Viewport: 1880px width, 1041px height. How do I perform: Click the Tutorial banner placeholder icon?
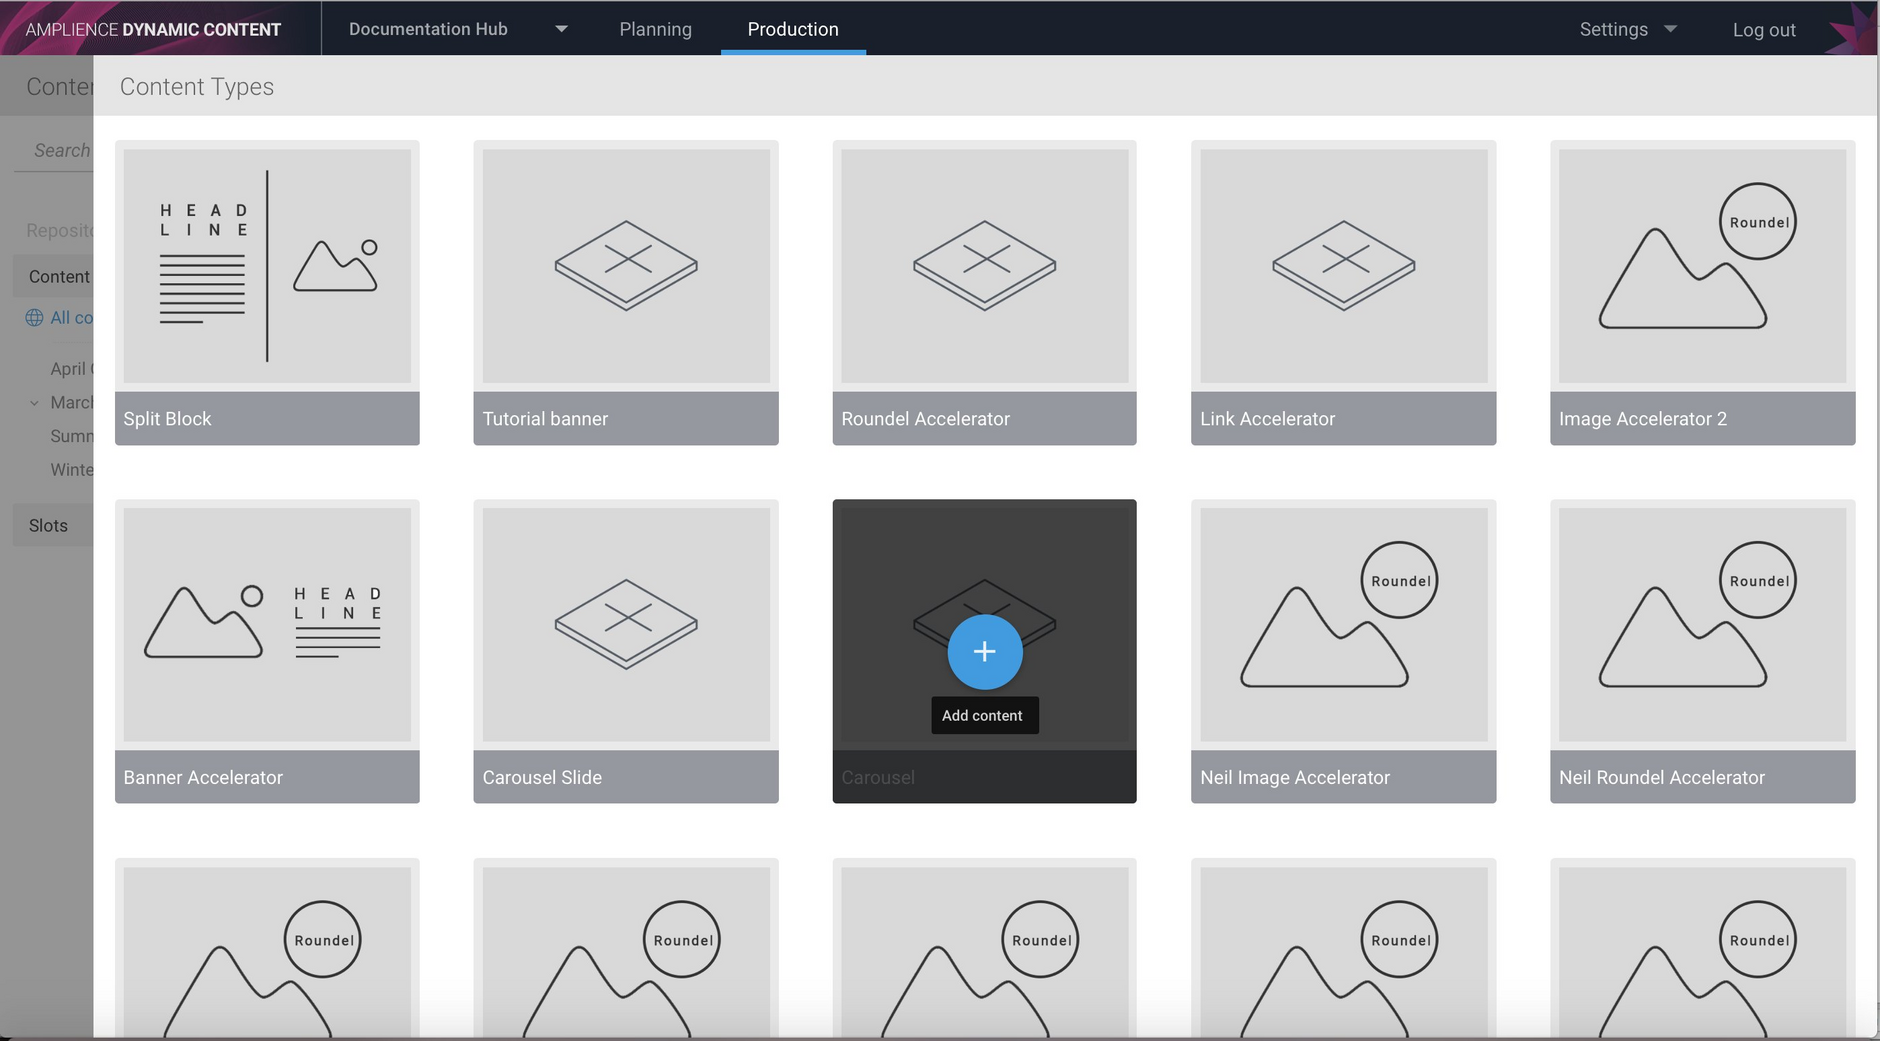(626, 266)
